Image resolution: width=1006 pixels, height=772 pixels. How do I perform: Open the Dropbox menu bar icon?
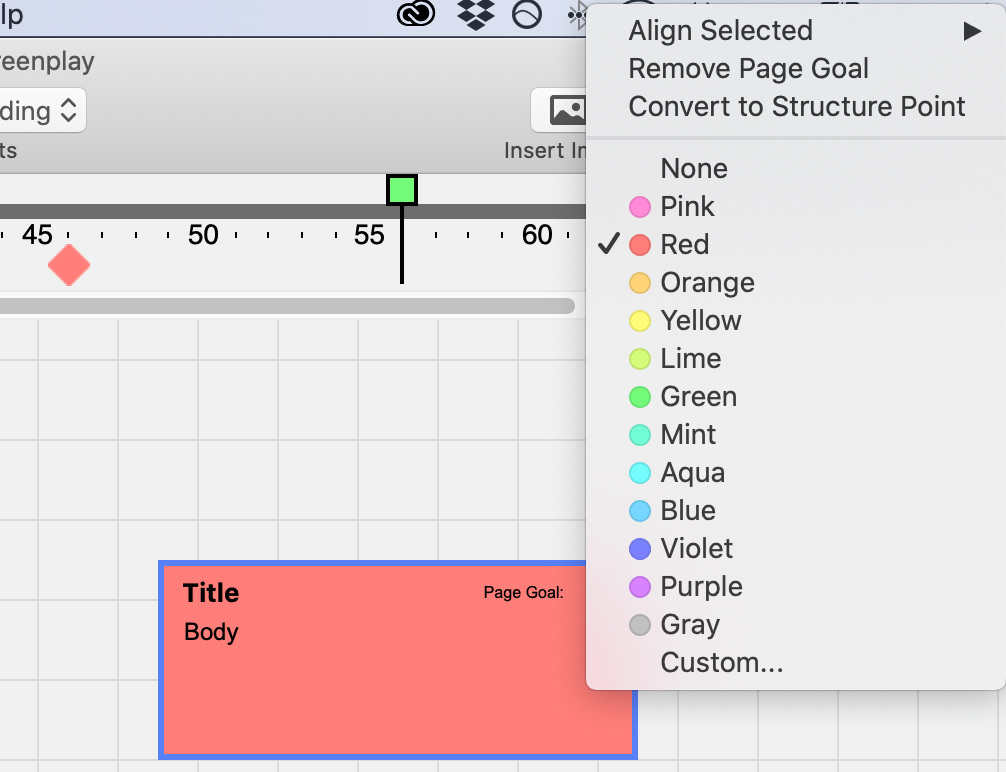475,14
